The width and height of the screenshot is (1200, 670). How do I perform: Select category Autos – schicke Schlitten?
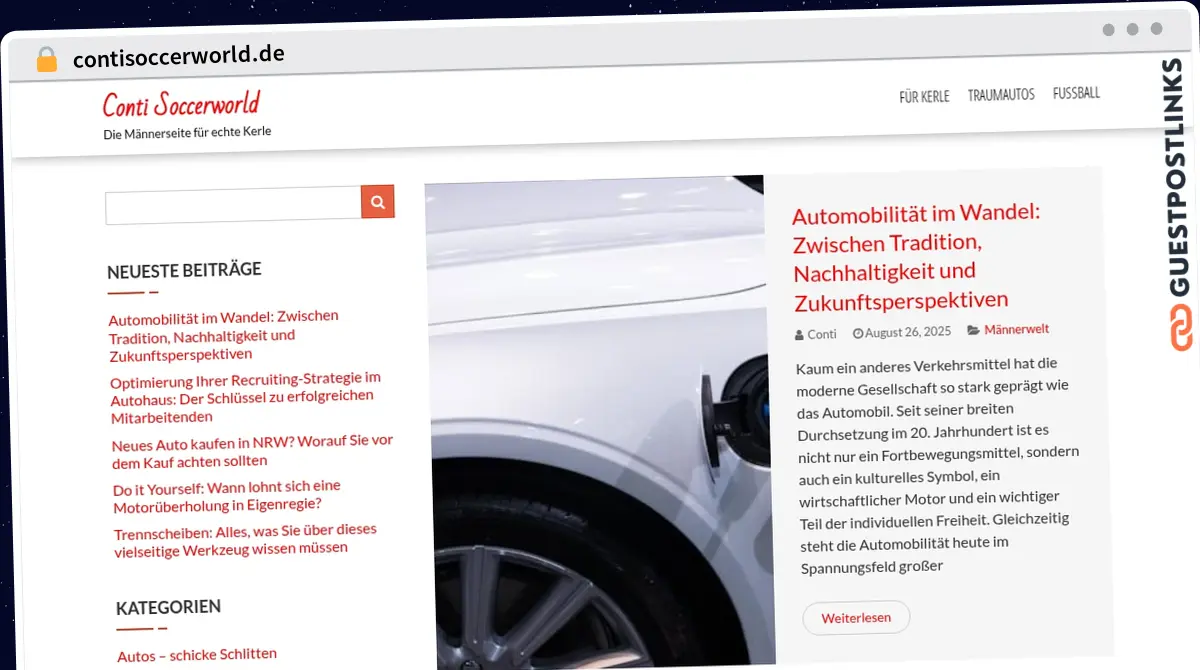(x=197, y=655)
